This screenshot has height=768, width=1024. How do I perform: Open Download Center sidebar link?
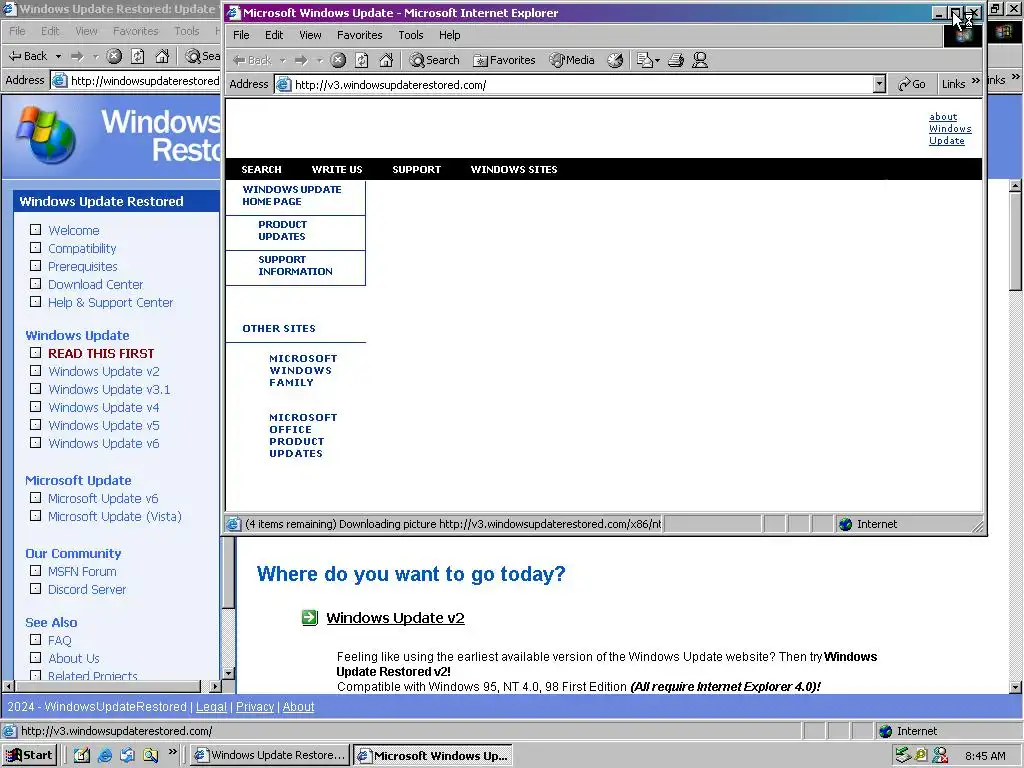point(95,285)
